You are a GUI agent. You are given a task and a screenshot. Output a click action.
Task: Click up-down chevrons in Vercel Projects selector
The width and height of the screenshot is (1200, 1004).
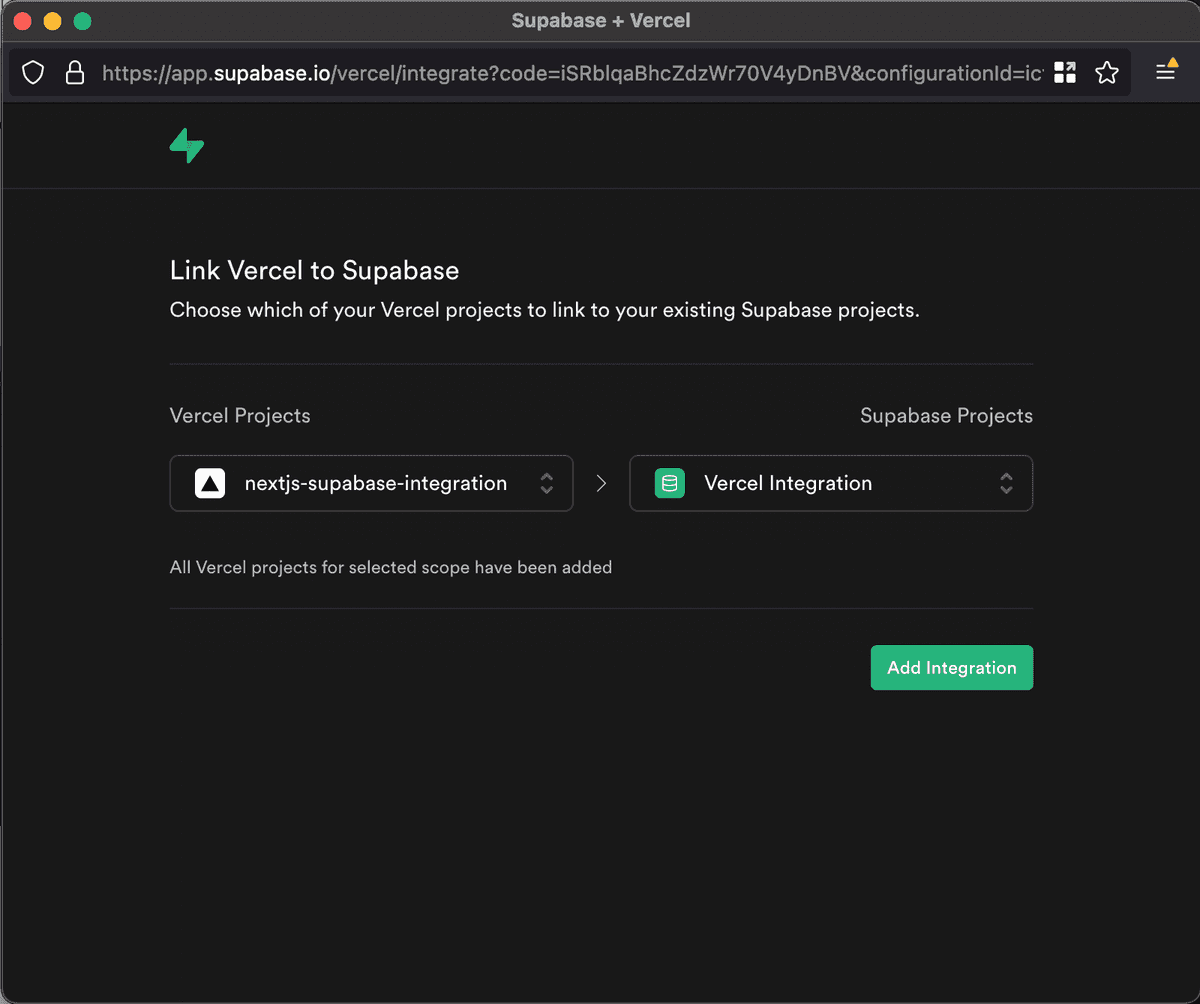pyautogui.click(x=547, y=484)
